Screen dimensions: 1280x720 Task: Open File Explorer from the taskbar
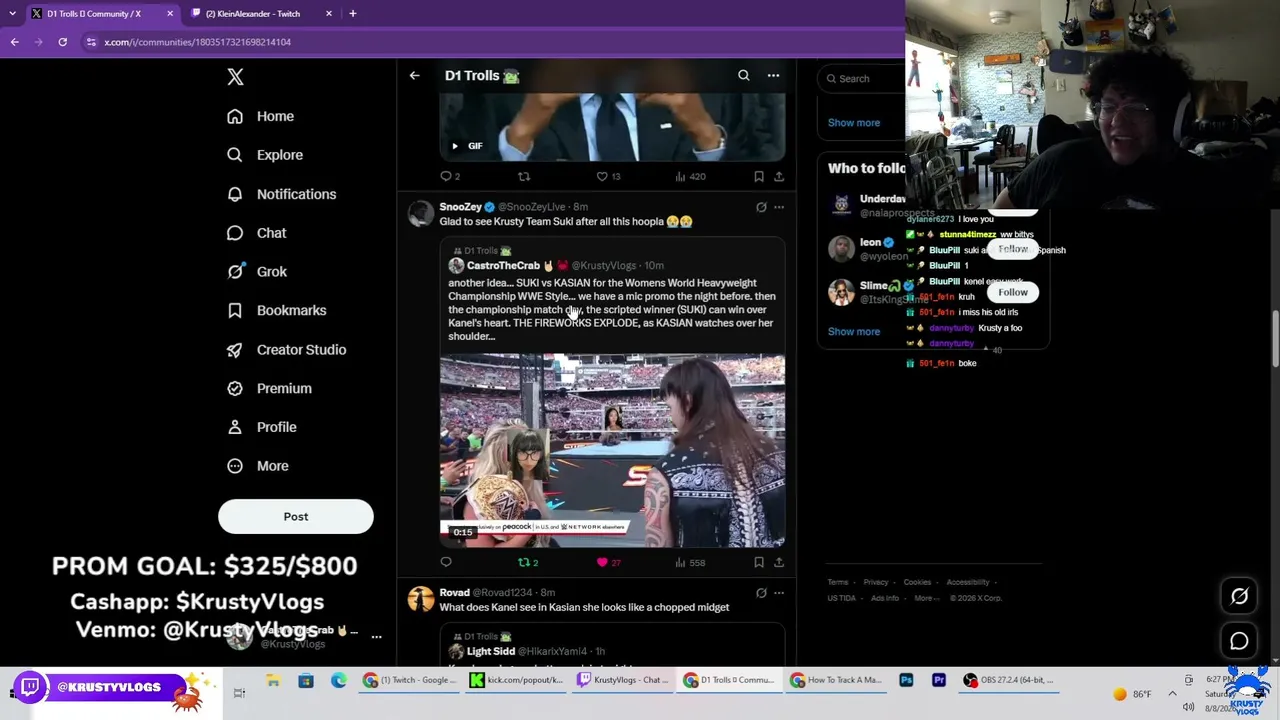[273, 681]
